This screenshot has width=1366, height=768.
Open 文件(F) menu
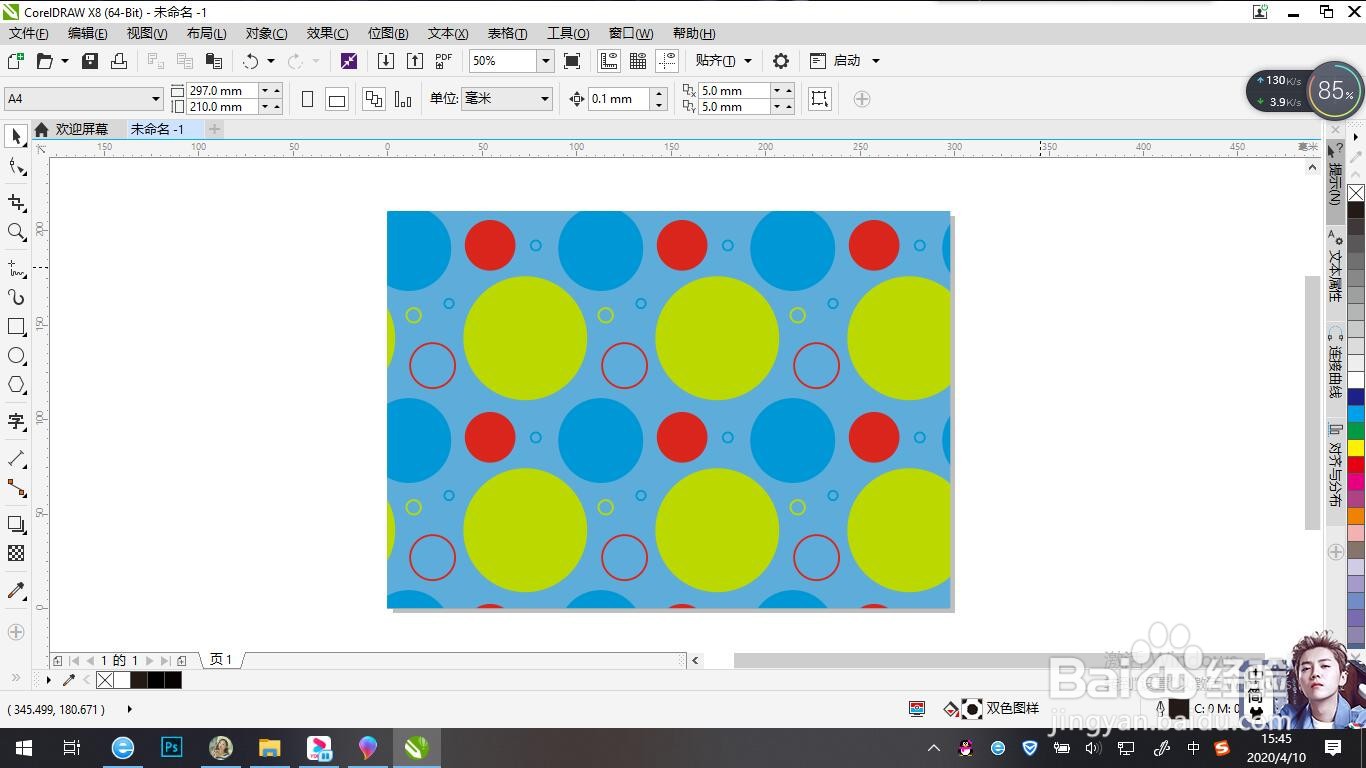coord(28,34)
